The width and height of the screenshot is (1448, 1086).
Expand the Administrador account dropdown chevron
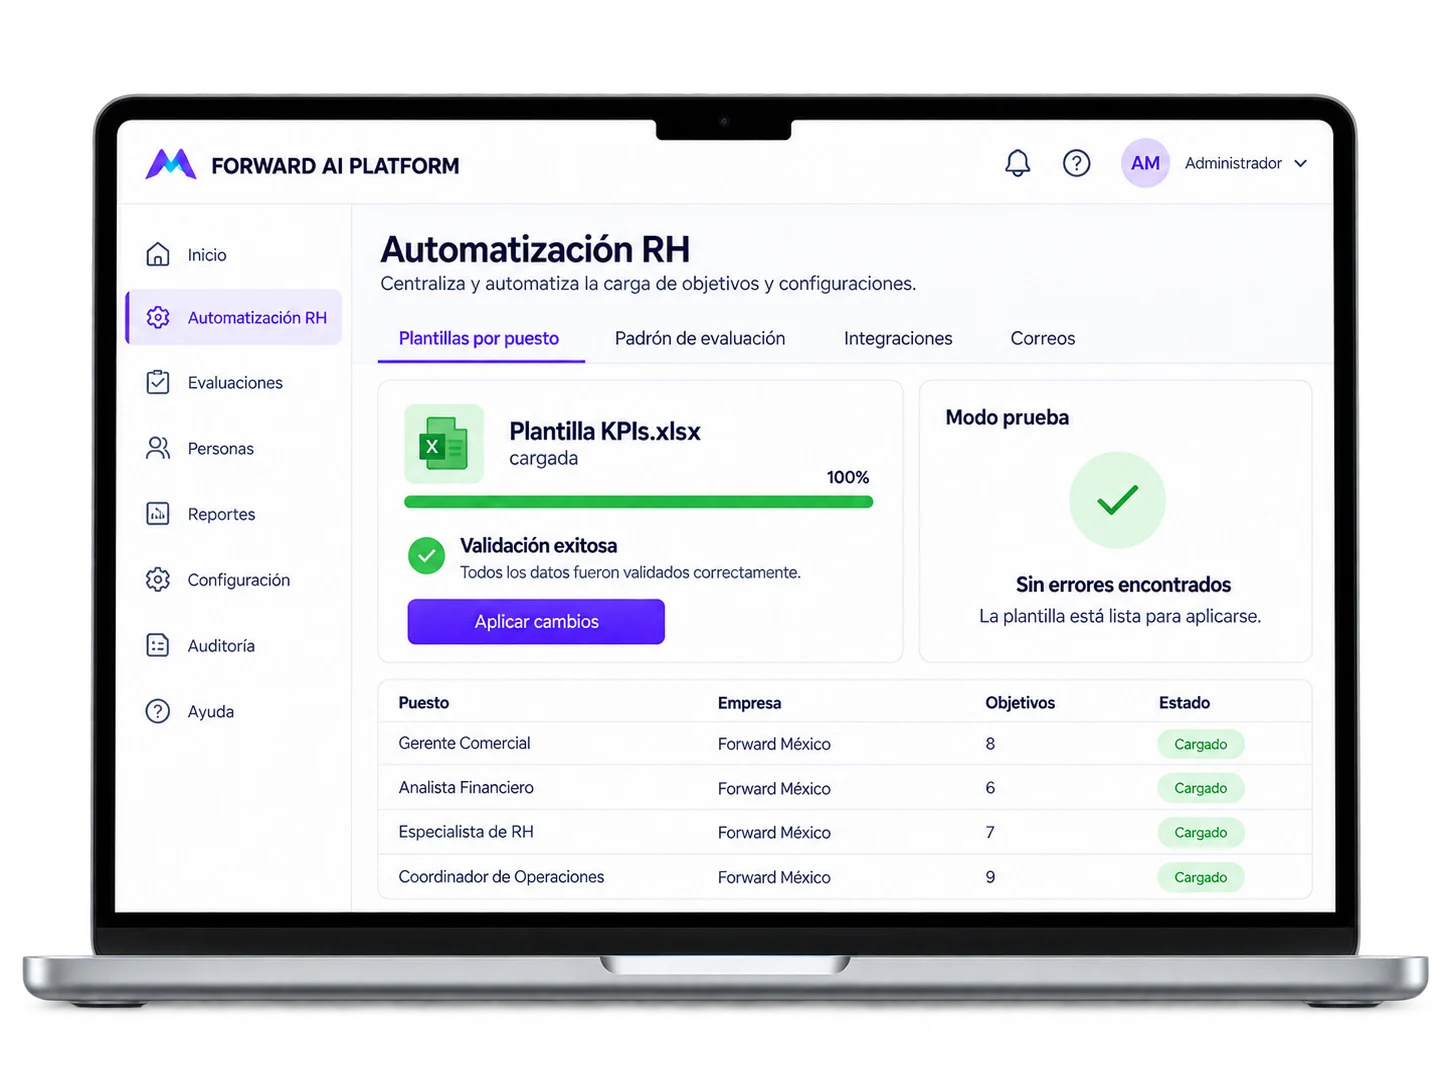click(x=1300, y=163)
